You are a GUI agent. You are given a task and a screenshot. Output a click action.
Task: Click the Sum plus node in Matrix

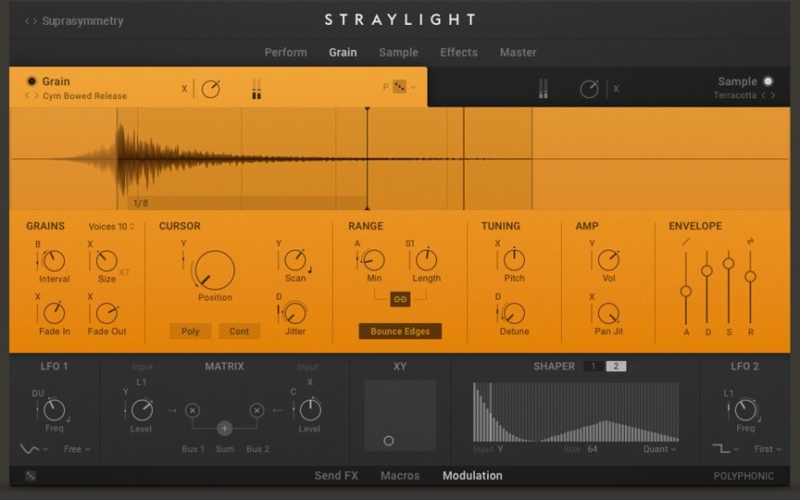pyautogui.click(x=224, y=429)
